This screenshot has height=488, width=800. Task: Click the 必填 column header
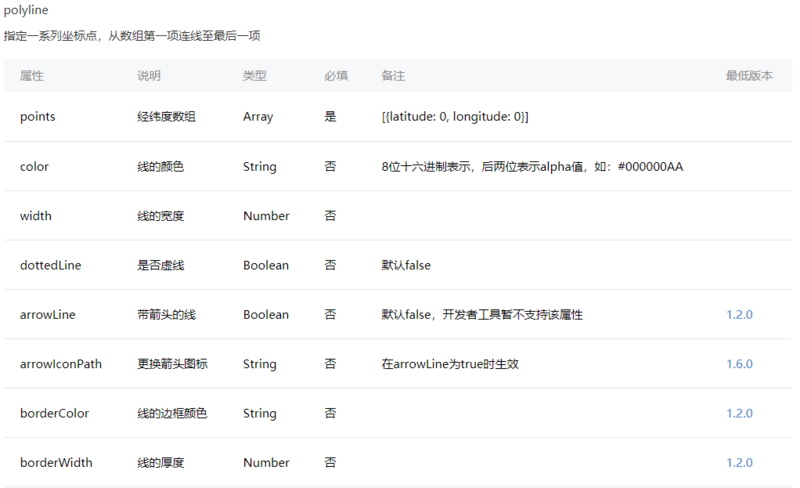tap(336, 76)
